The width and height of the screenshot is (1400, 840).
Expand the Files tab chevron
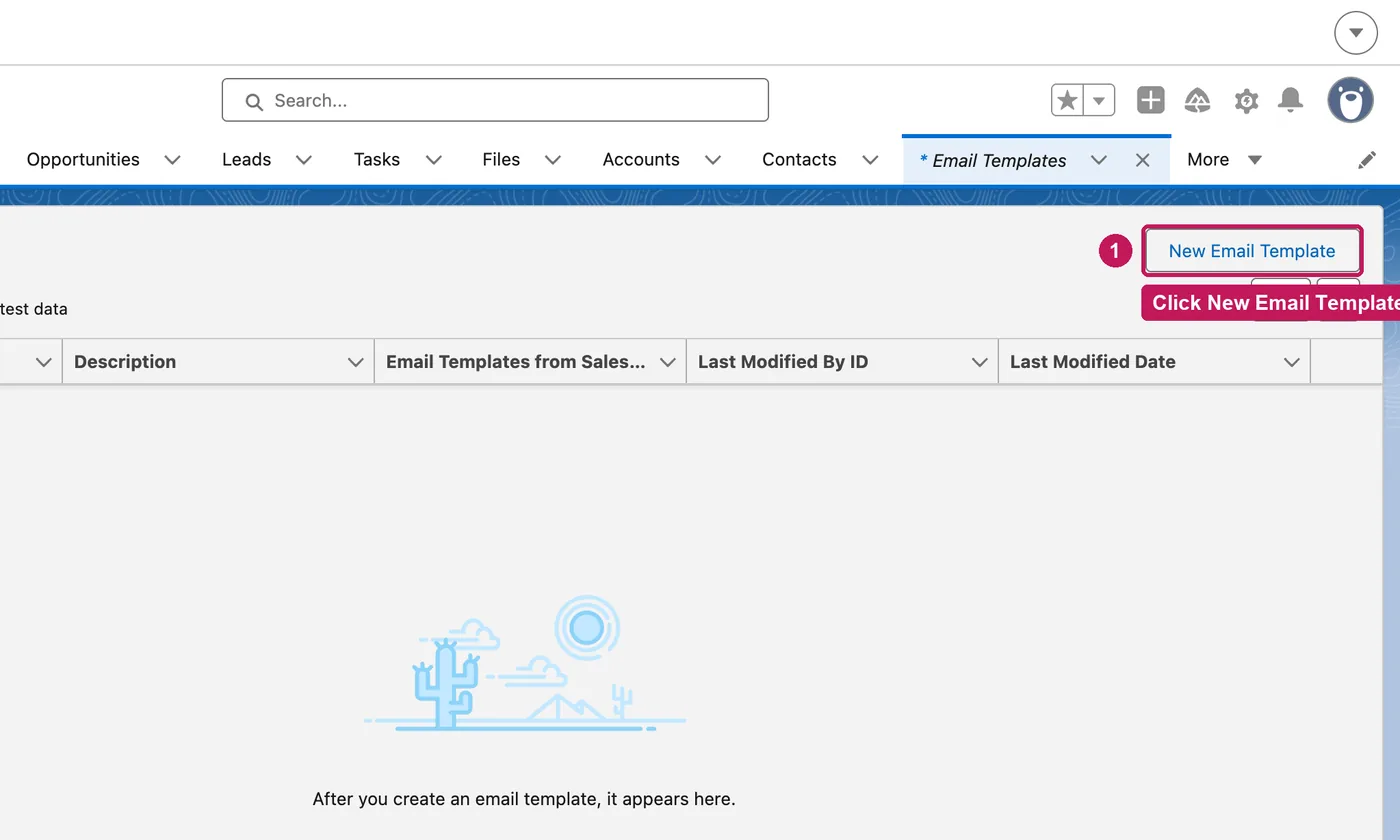click(x=553, y=160)
